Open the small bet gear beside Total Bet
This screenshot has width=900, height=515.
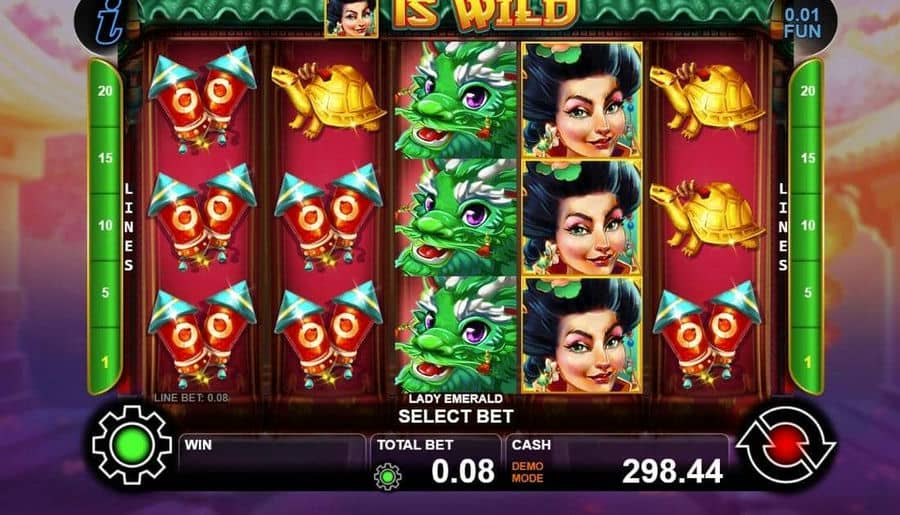tap(388, 476)
